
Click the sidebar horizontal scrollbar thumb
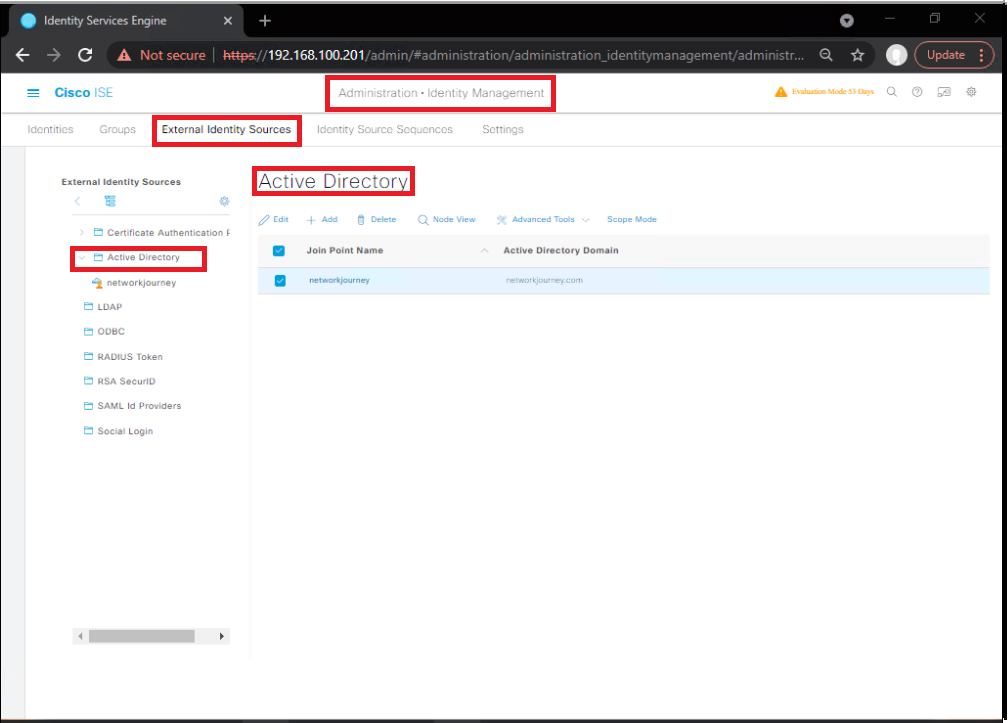click(x=141, y=636)
